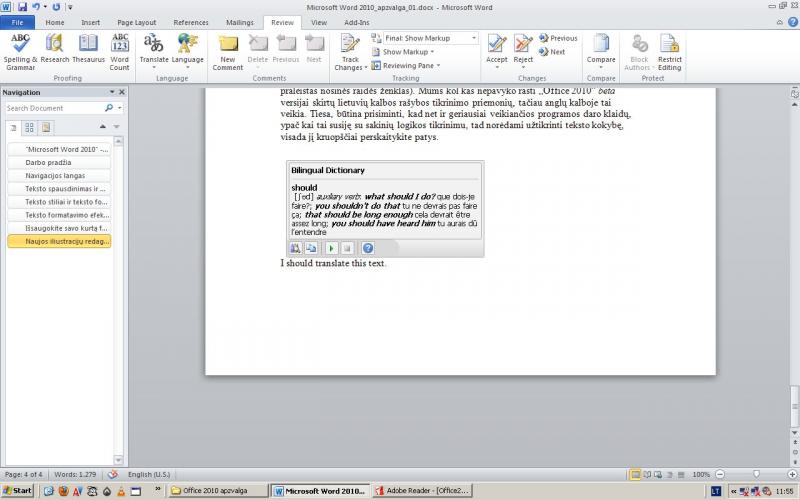Click the Translate button in Language group

154,52
